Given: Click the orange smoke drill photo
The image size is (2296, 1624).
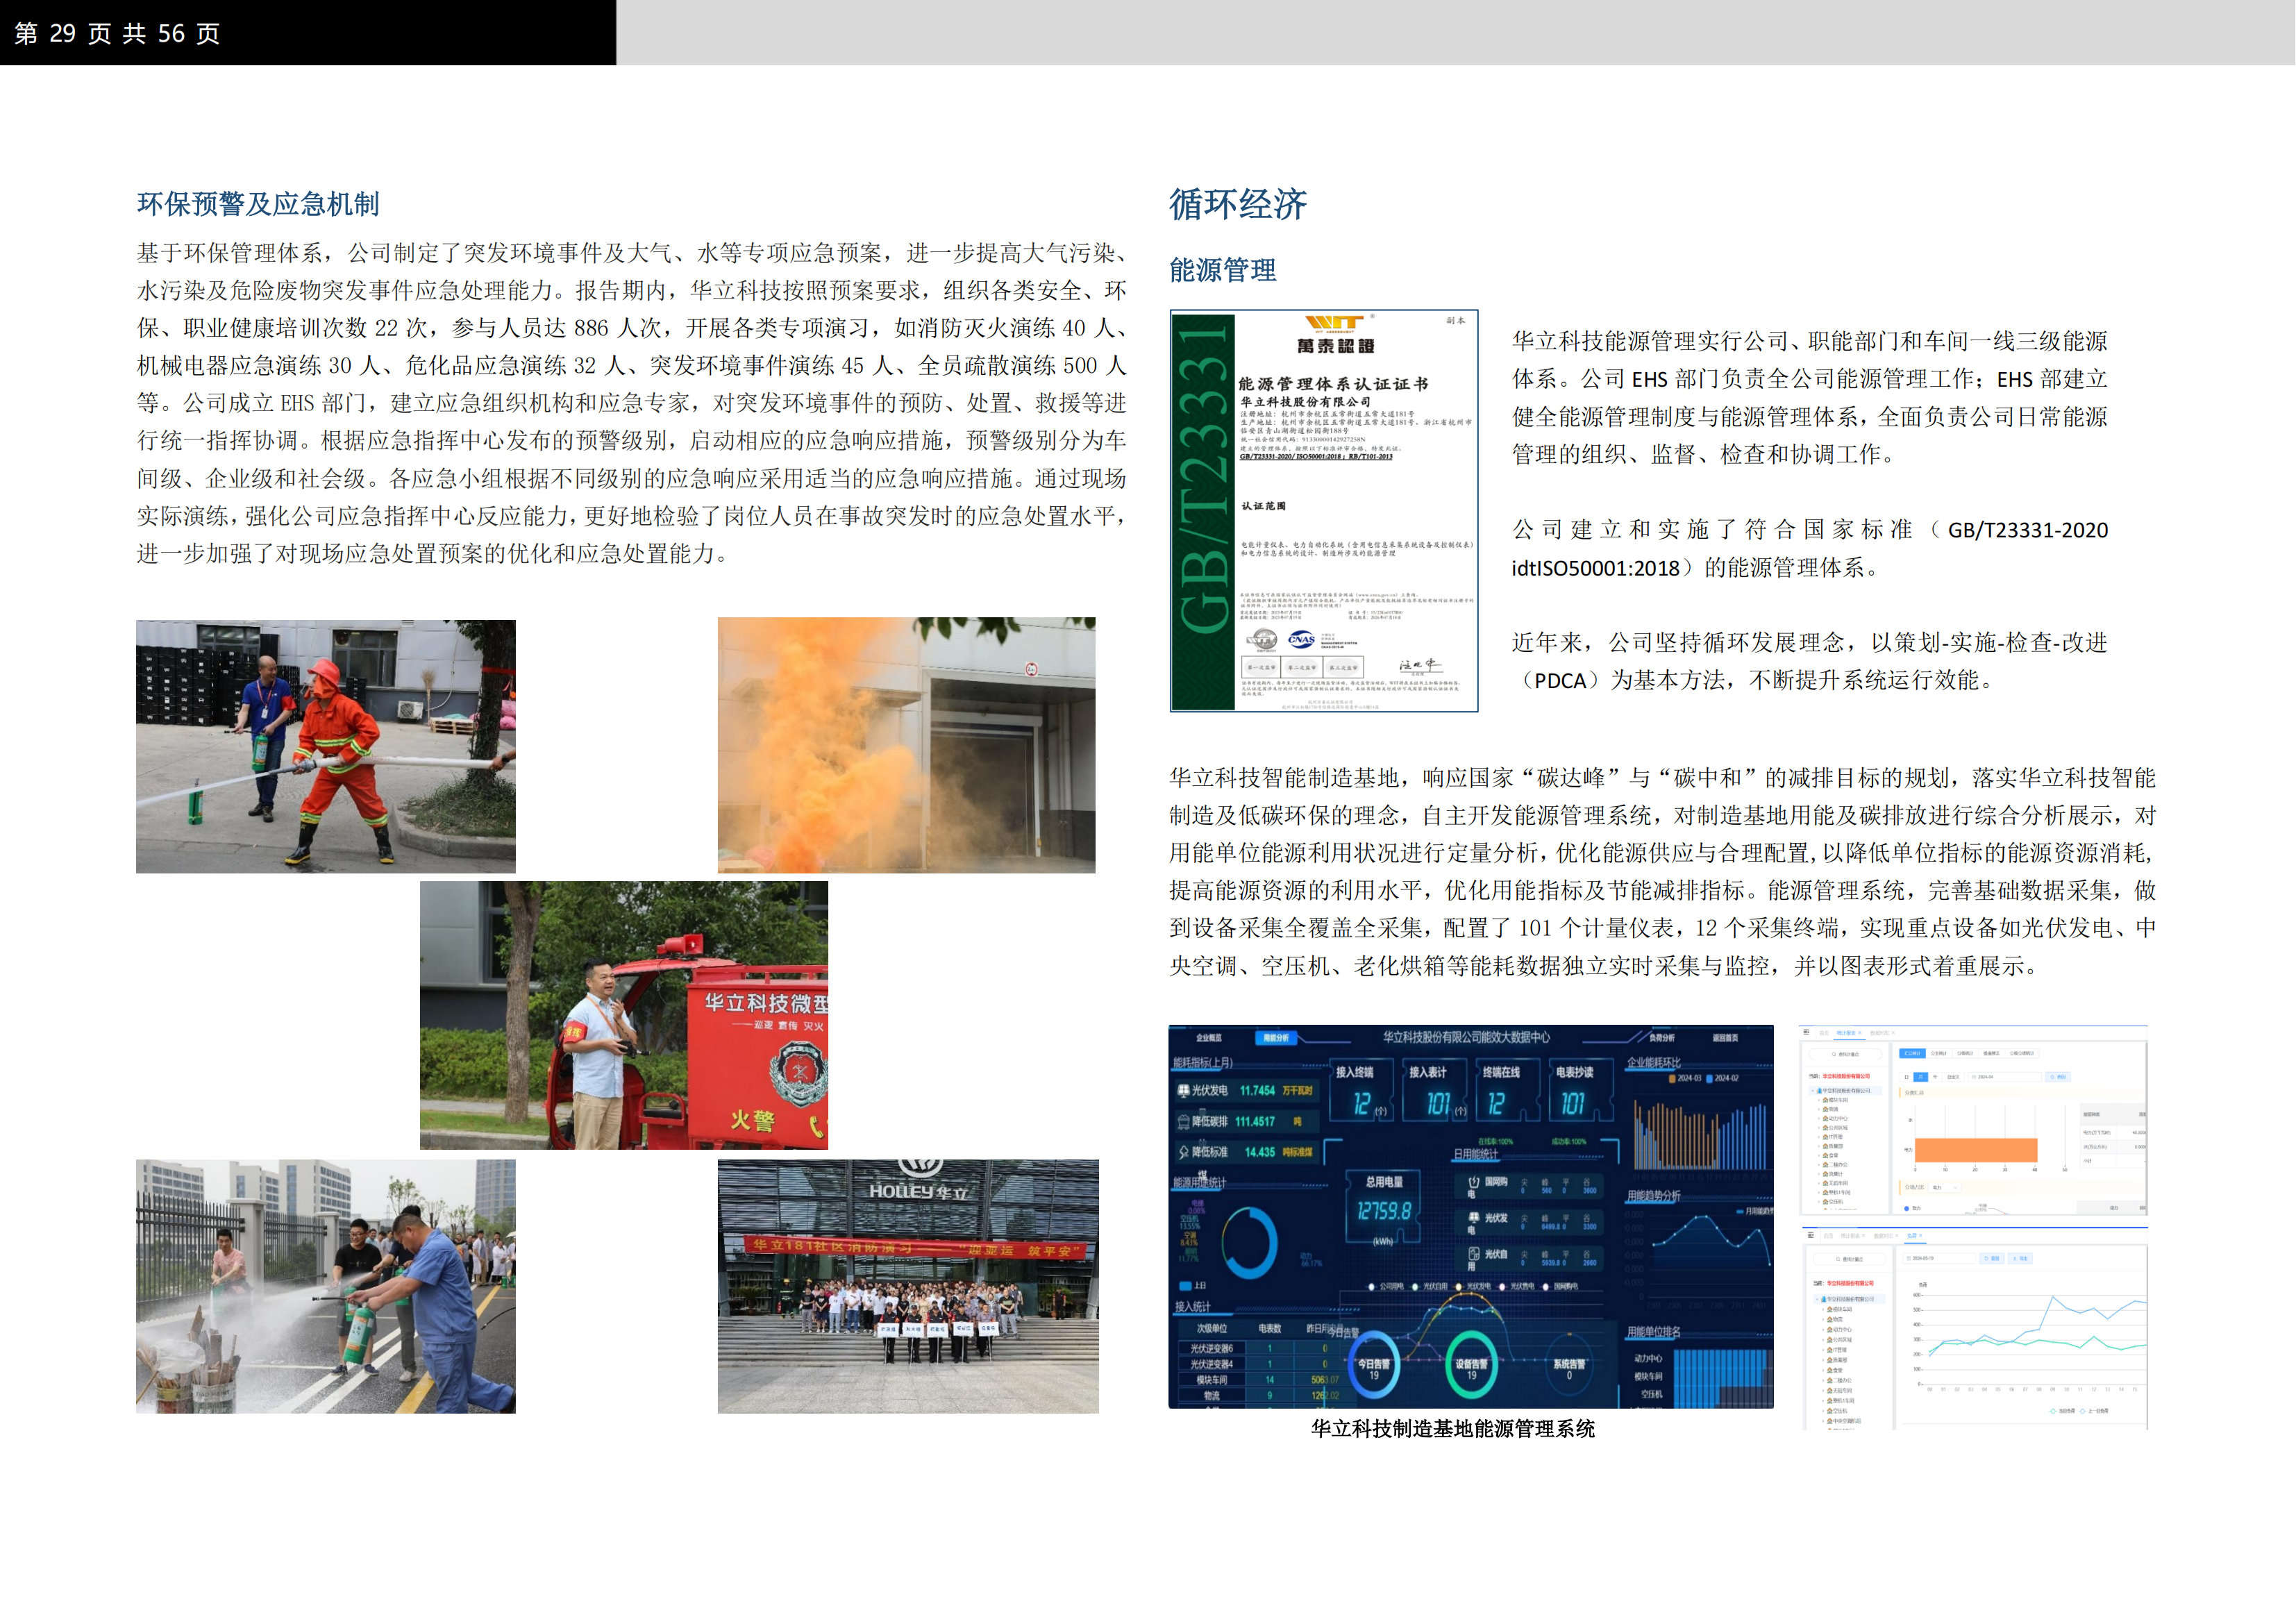Looking at the screenshot, I should coord(906,745).
